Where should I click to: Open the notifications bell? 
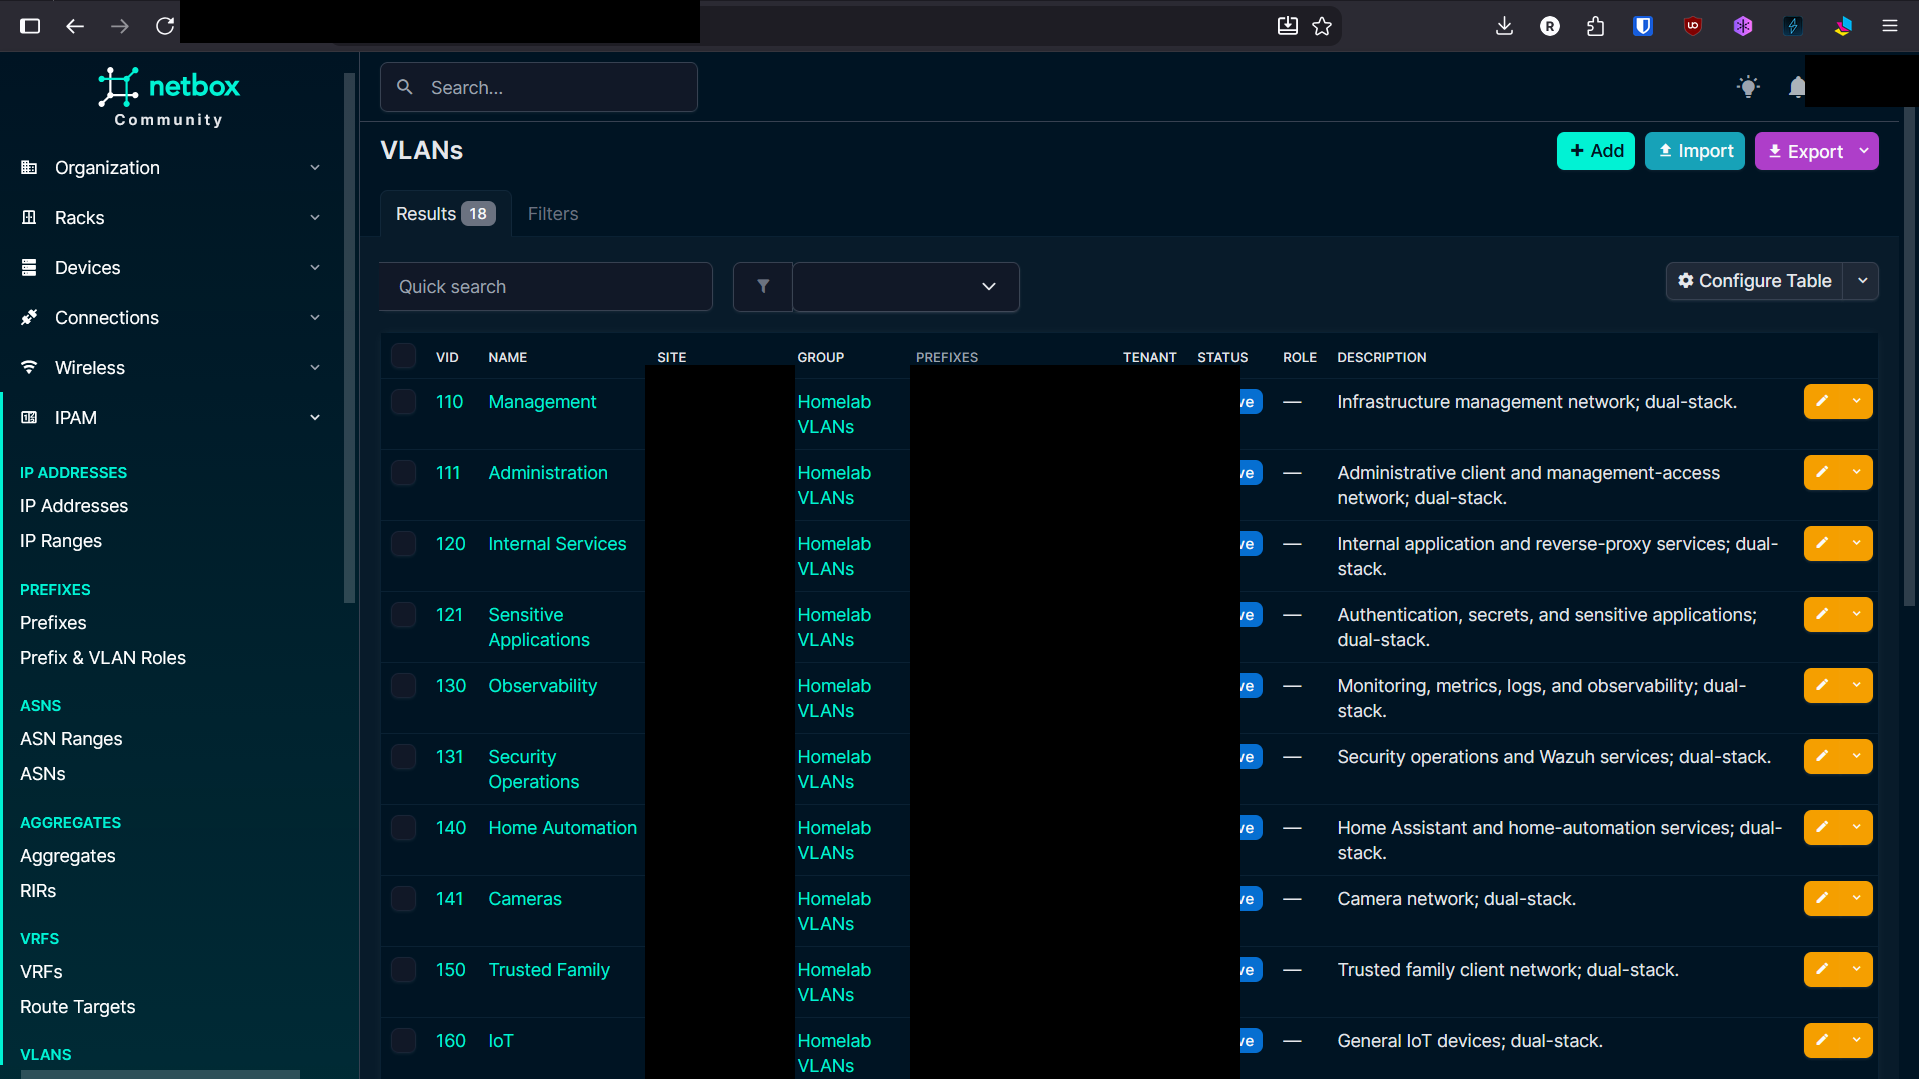(1797, 87)
